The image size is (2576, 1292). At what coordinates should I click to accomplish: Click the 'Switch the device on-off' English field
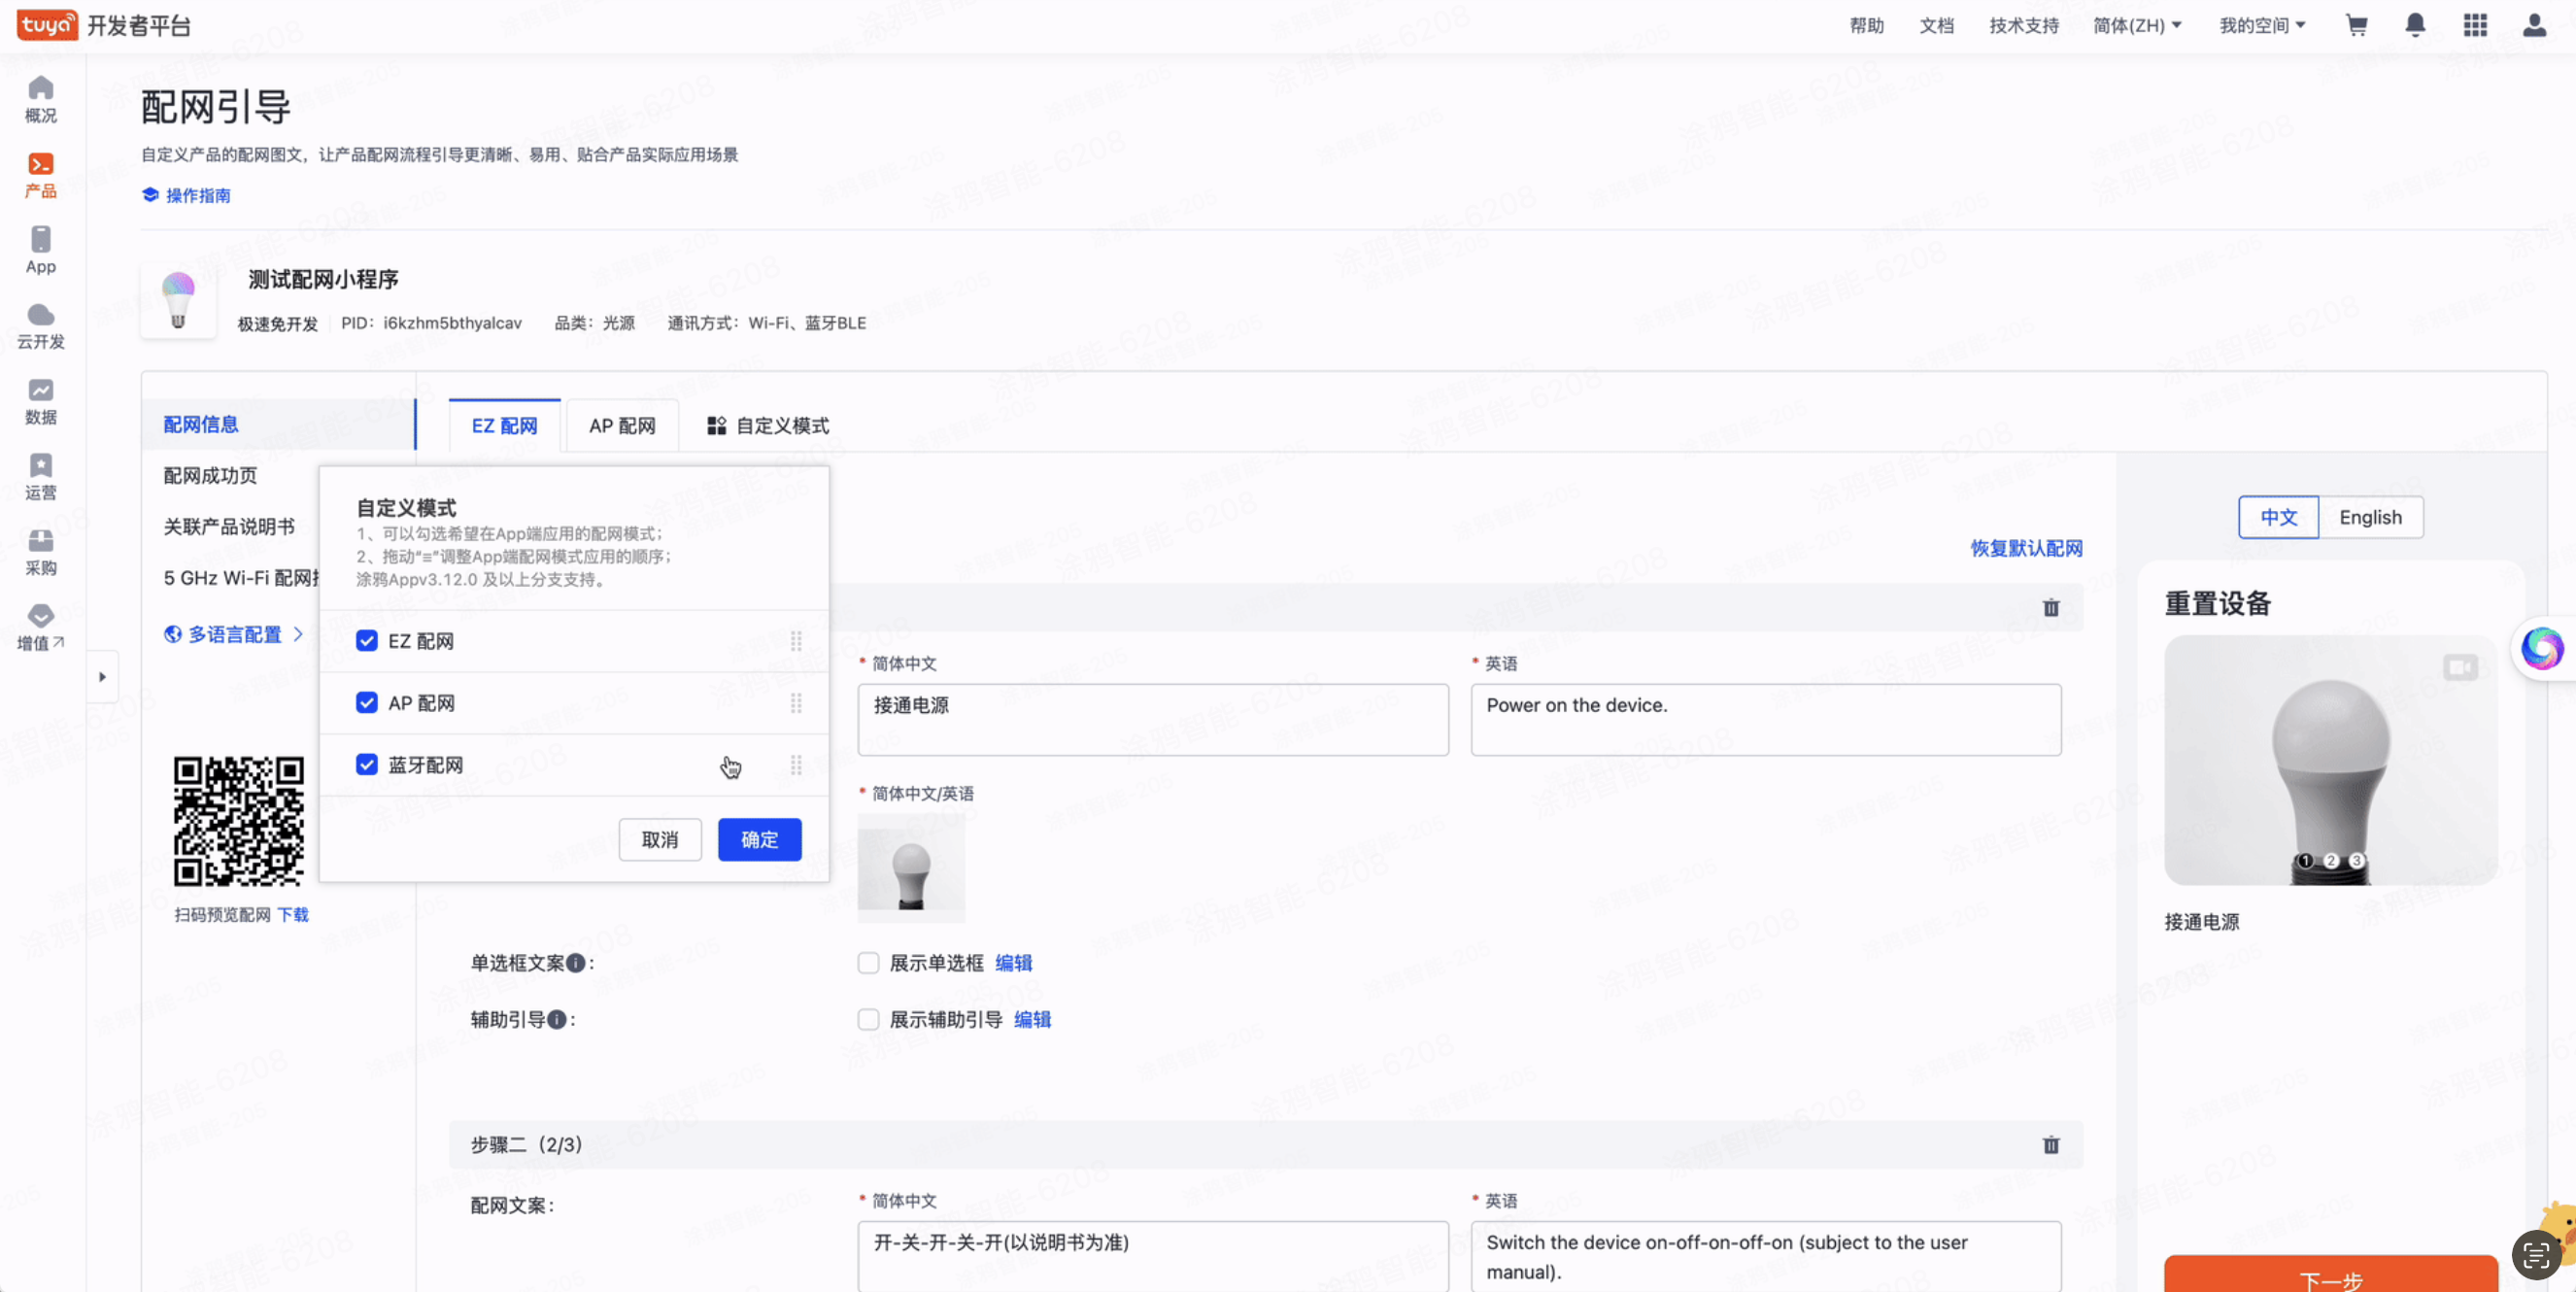pyautogui.click(x=1766, y=1256)
